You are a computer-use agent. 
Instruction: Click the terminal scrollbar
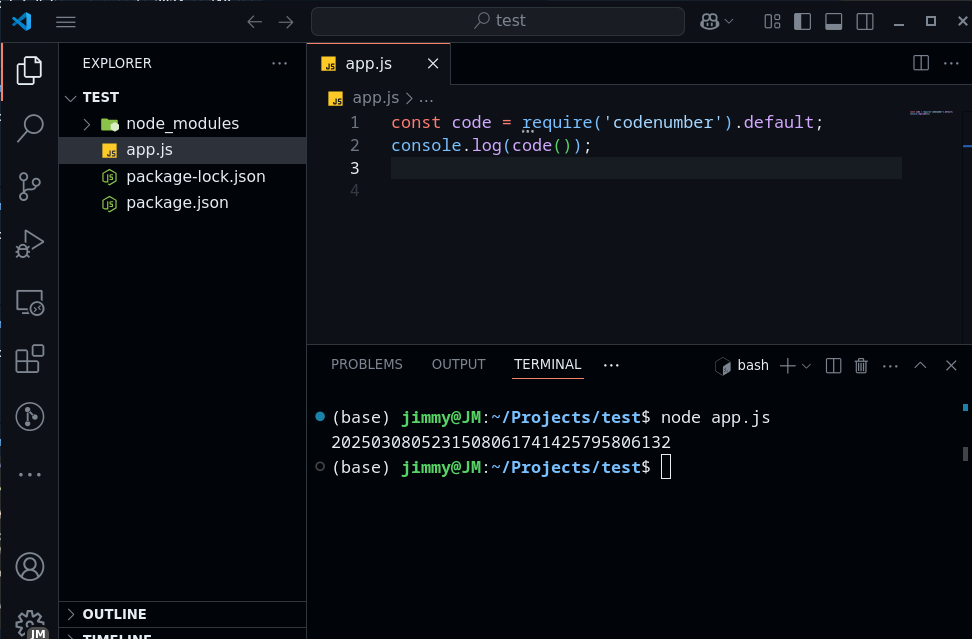[965, 454]
